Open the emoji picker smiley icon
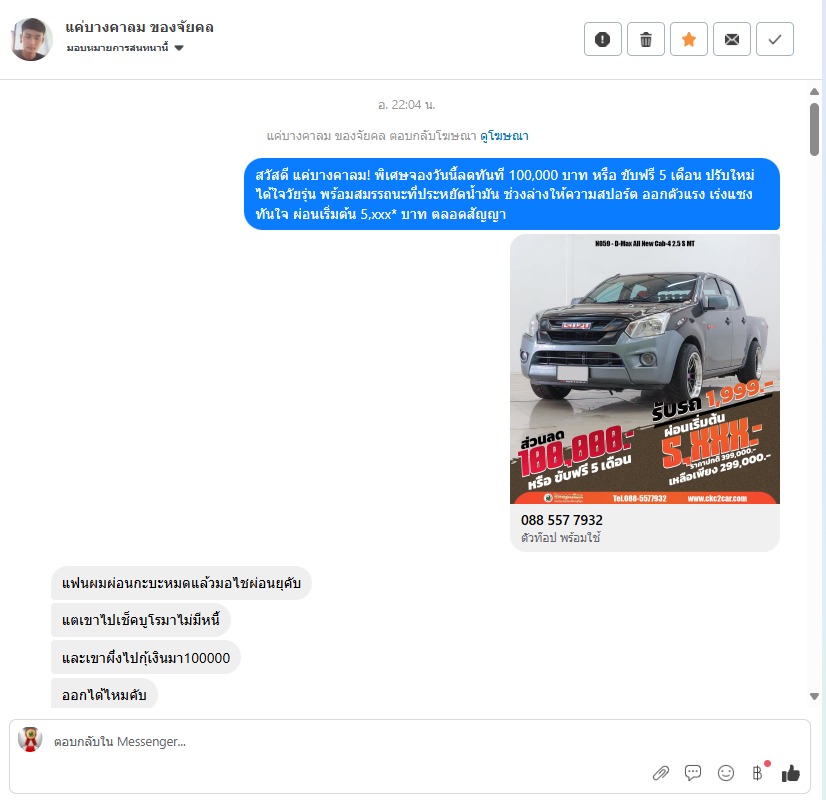 pyautogui.click(x=726, y=773)
